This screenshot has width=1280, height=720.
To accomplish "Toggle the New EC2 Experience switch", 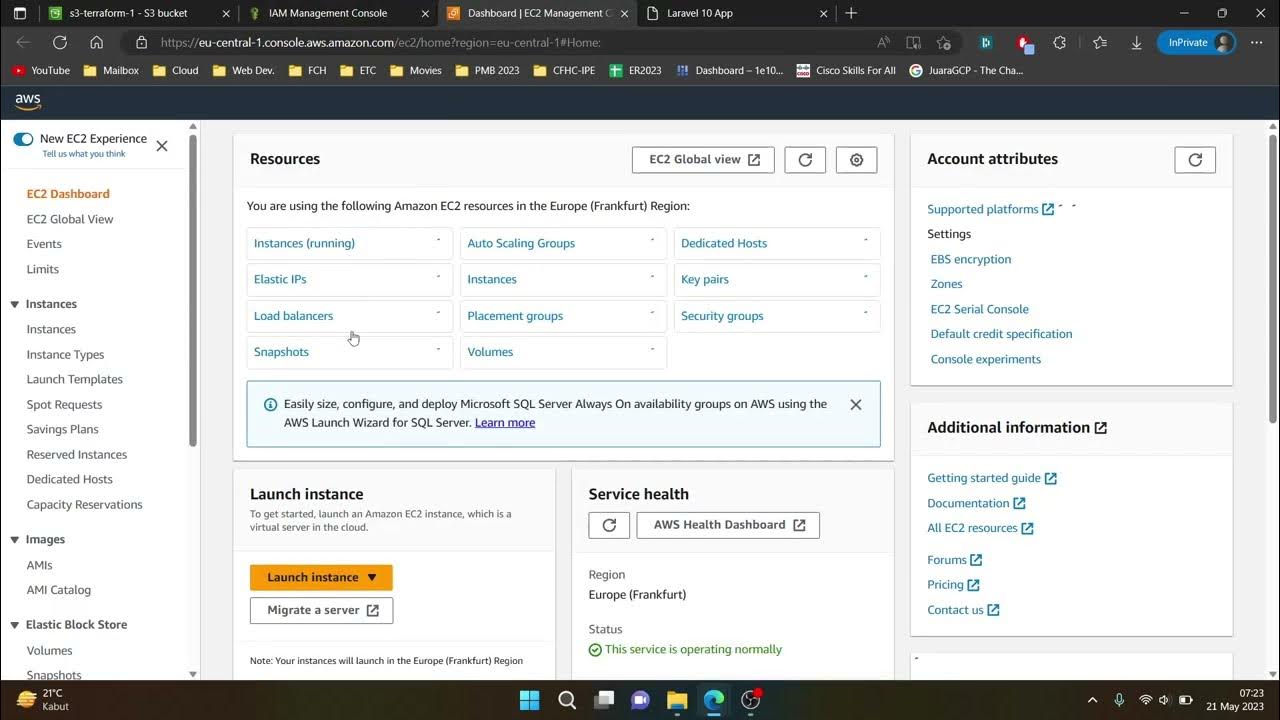I will [x=23, y=139].
